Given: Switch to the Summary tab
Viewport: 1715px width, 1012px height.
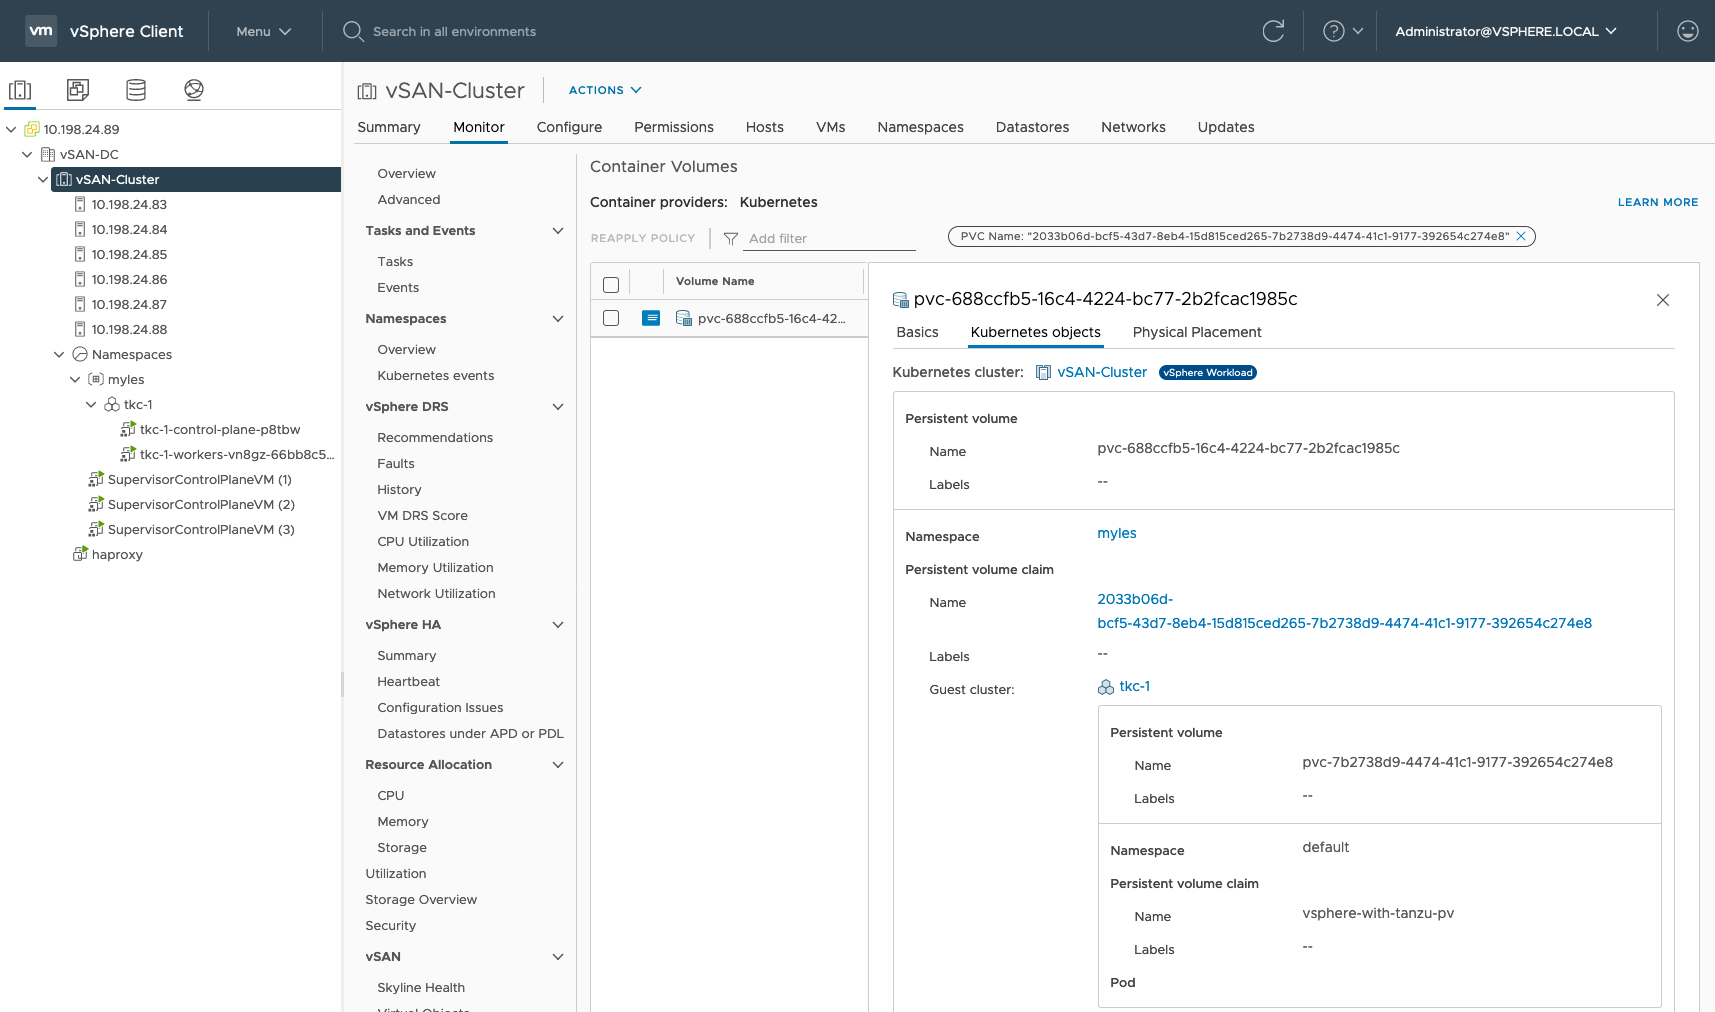Looking at the screenshot, I should (389, 127).
